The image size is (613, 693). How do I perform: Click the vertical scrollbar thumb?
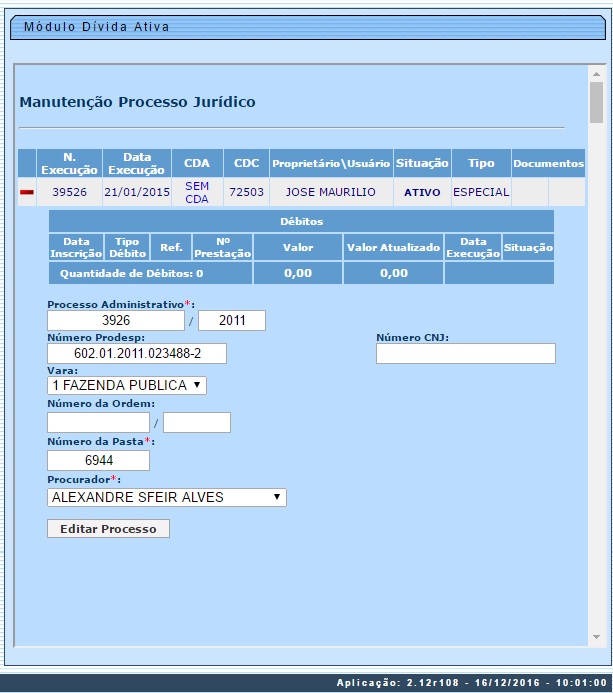[x=596, y=101]
